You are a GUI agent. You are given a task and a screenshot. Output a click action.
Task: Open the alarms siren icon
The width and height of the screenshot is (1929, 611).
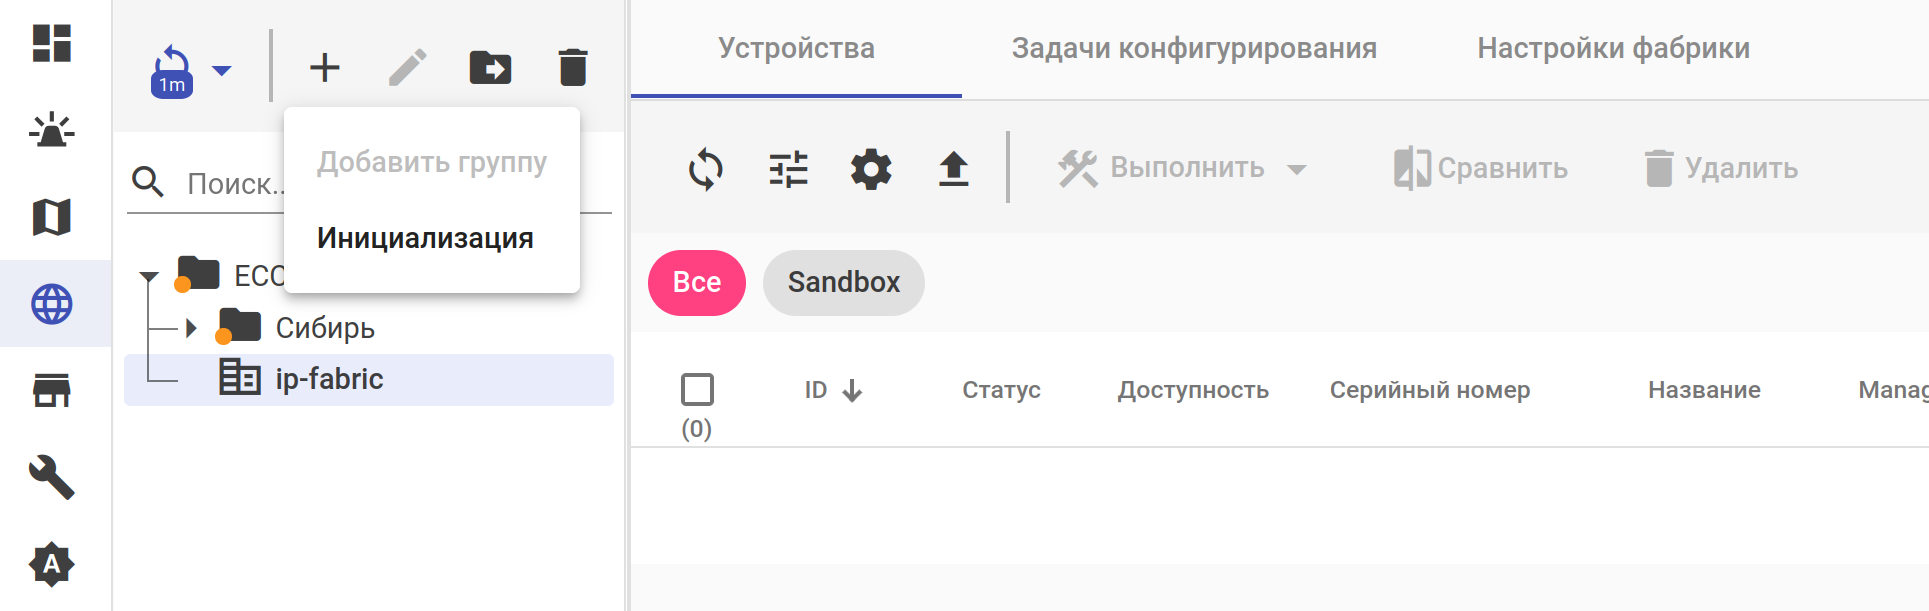coord(52,131)
